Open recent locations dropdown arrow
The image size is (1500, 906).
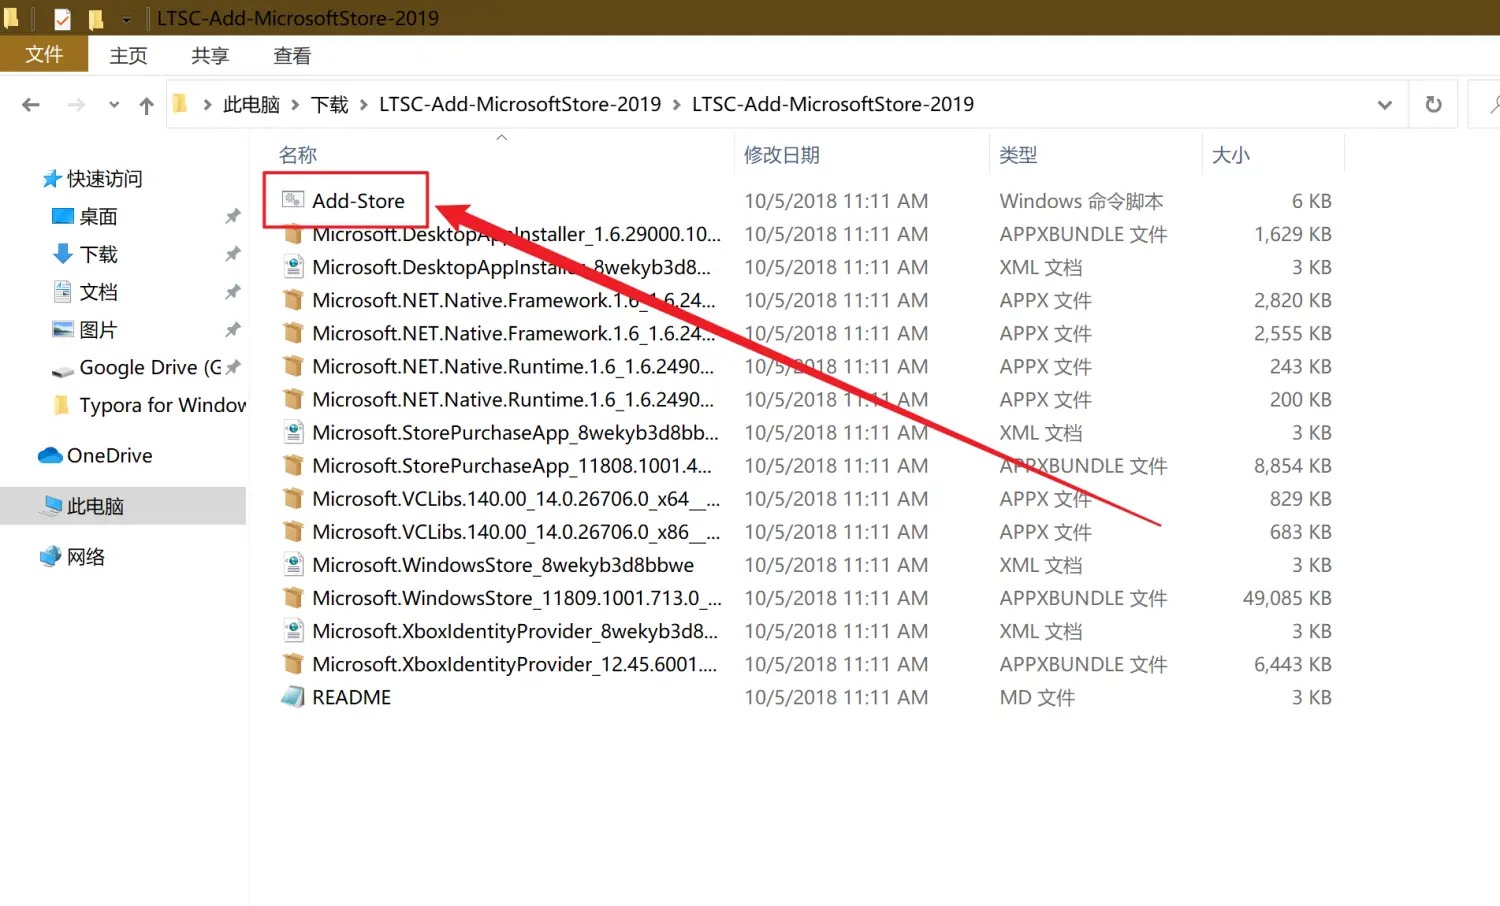(114, 105)
